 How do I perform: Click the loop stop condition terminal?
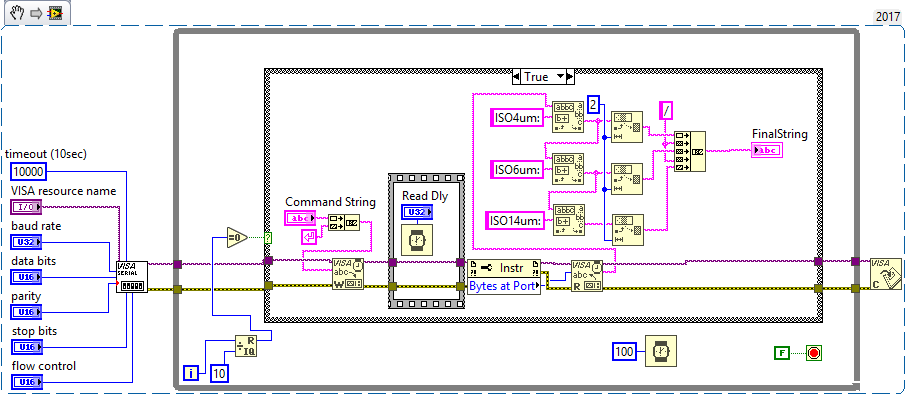[815, 352]
